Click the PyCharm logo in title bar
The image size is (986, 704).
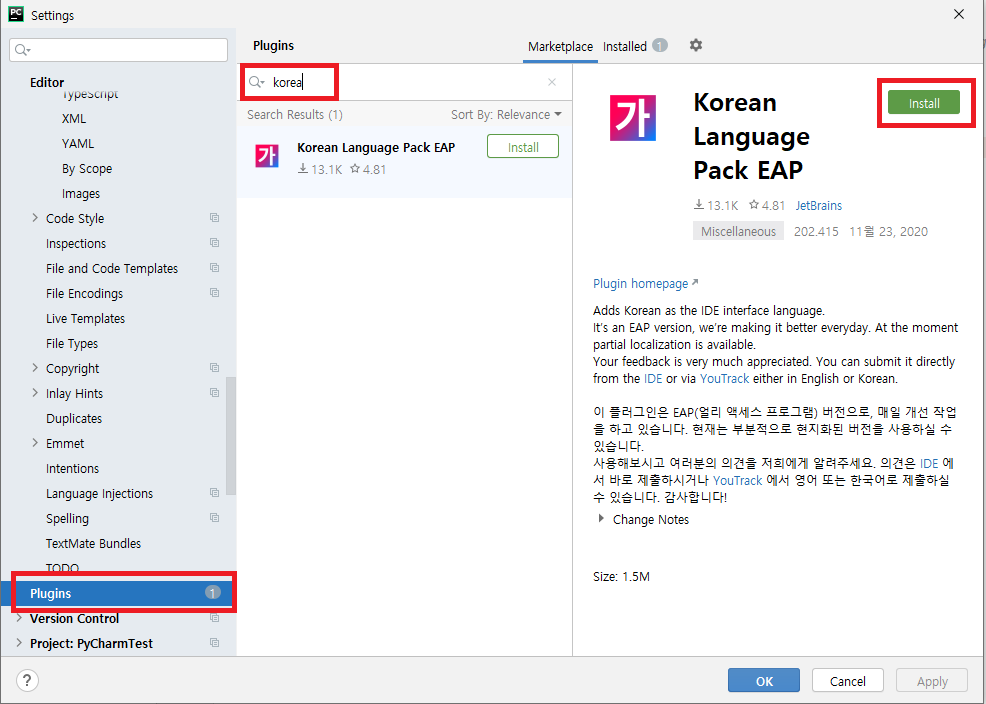[x=16, y=14]
